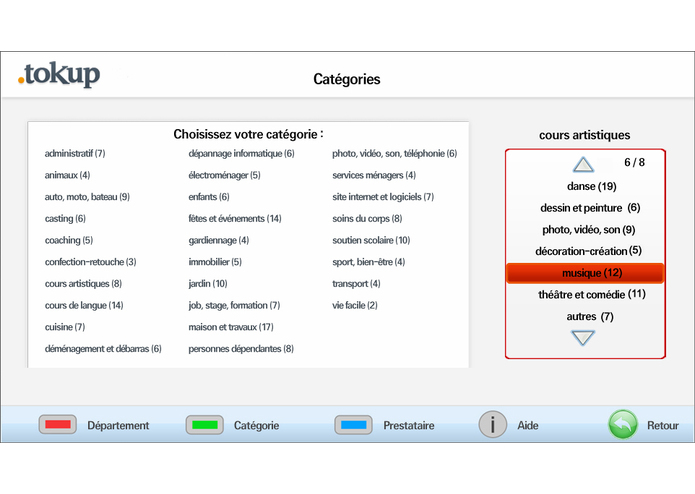
Task: Click the Catégories page title
Action: pos(347,79)
